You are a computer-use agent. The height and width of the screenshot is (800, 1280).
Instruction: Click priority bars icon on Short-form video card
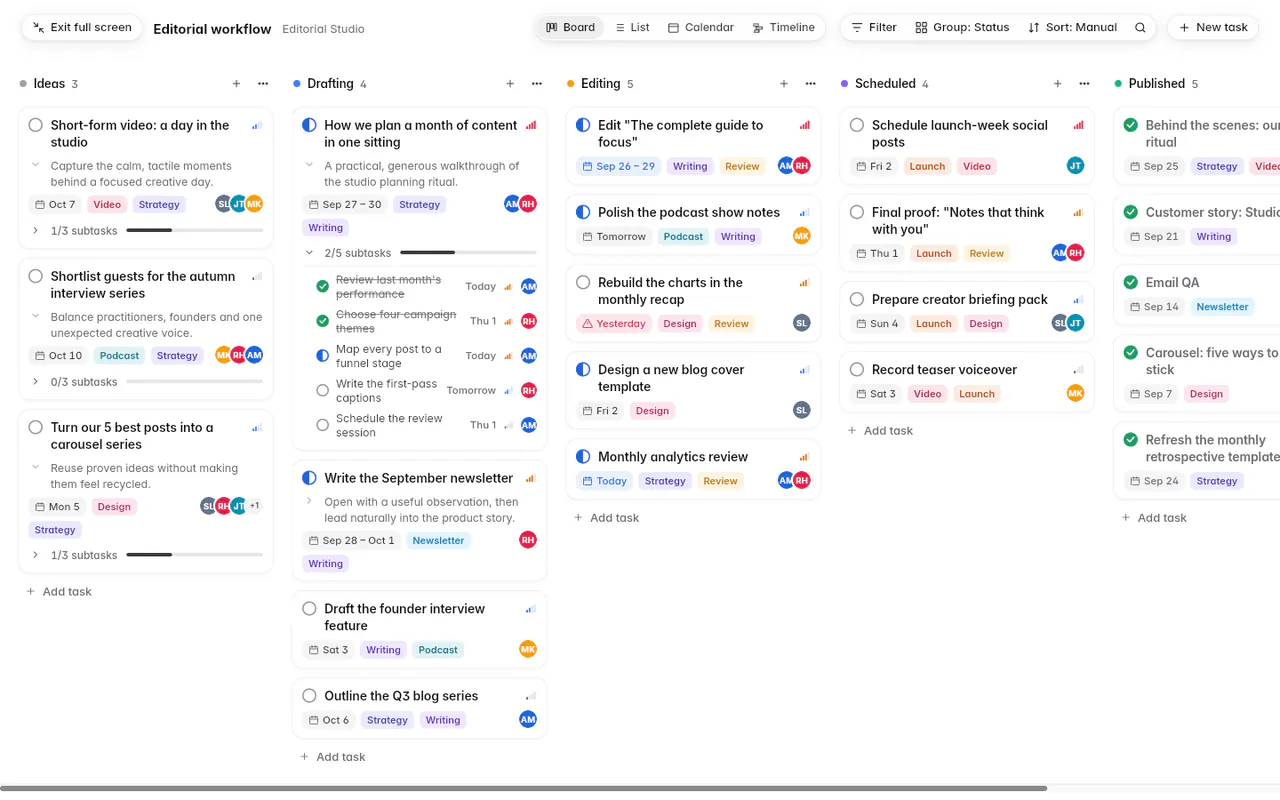[x=257, y=125]
